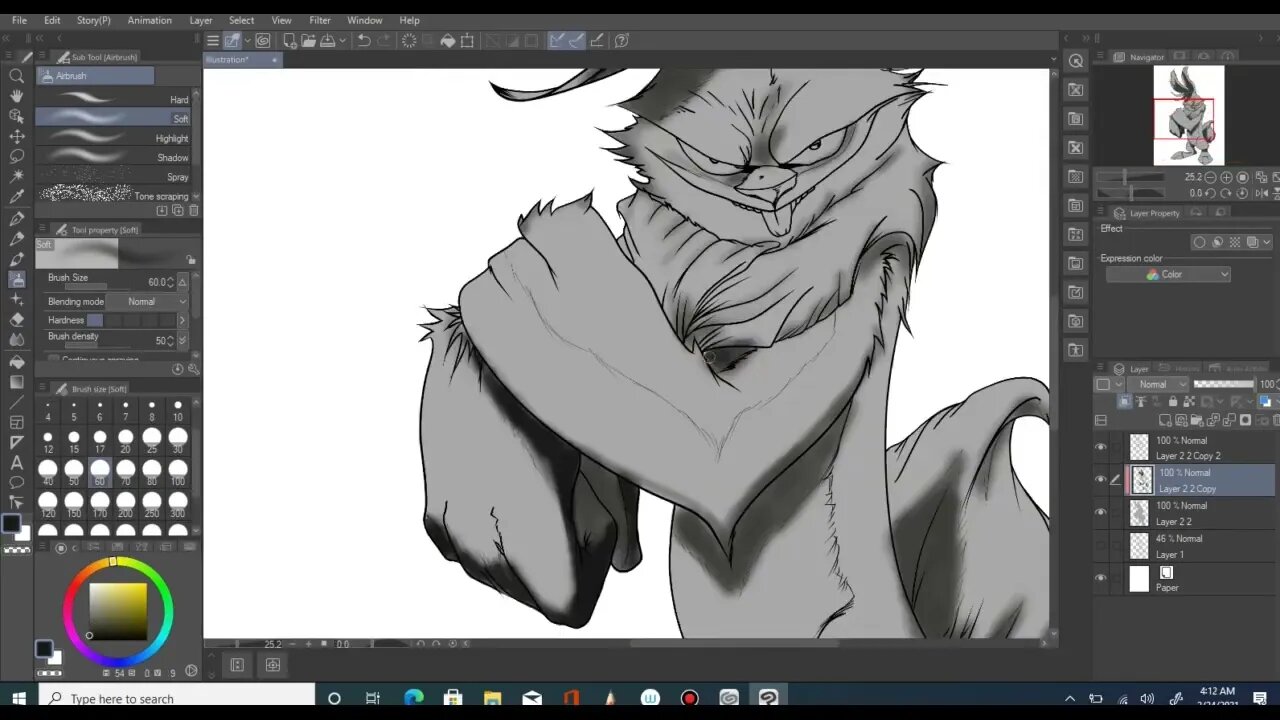Click the New document icon in command bar
This screenshot has height=720, width=1280.
click(x=289, y=40)
